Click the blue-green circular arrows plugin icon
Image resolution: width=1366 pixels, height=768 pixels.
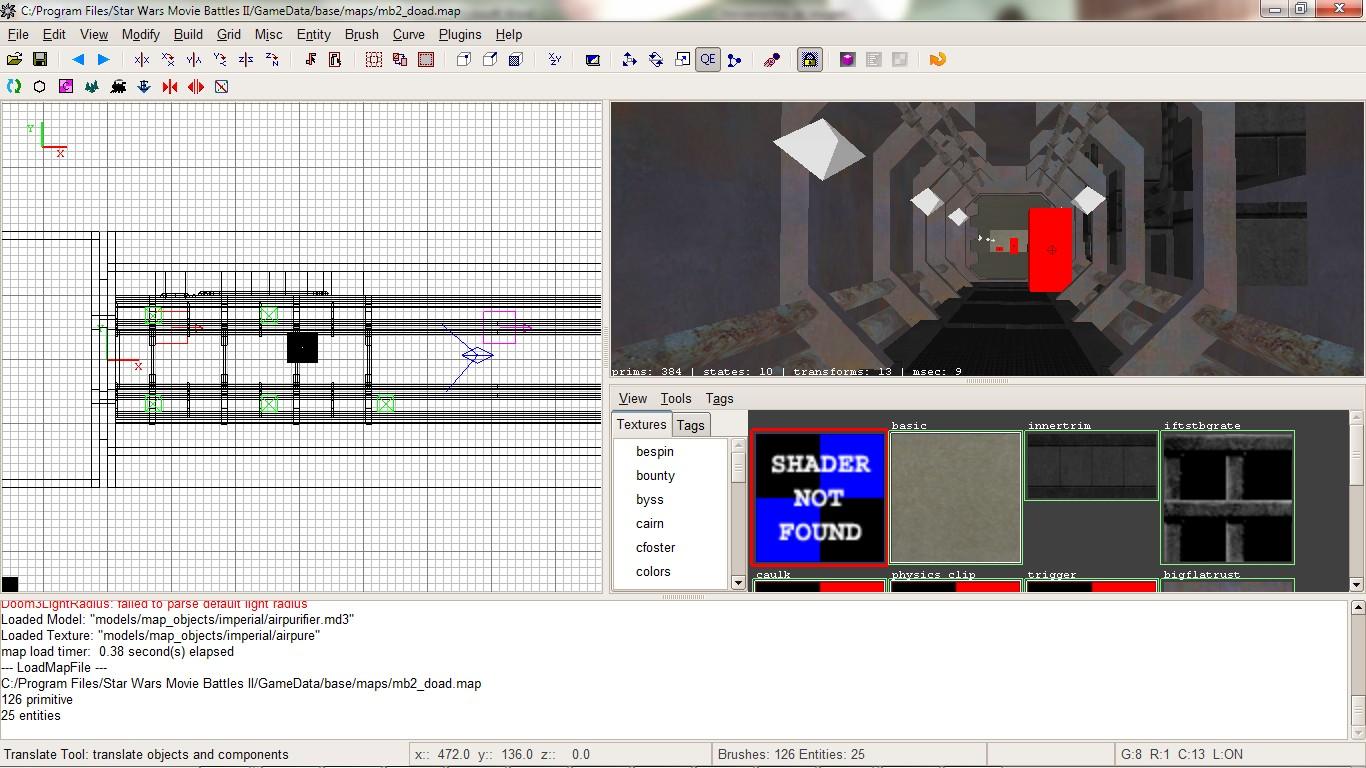(x=14, y=87)
